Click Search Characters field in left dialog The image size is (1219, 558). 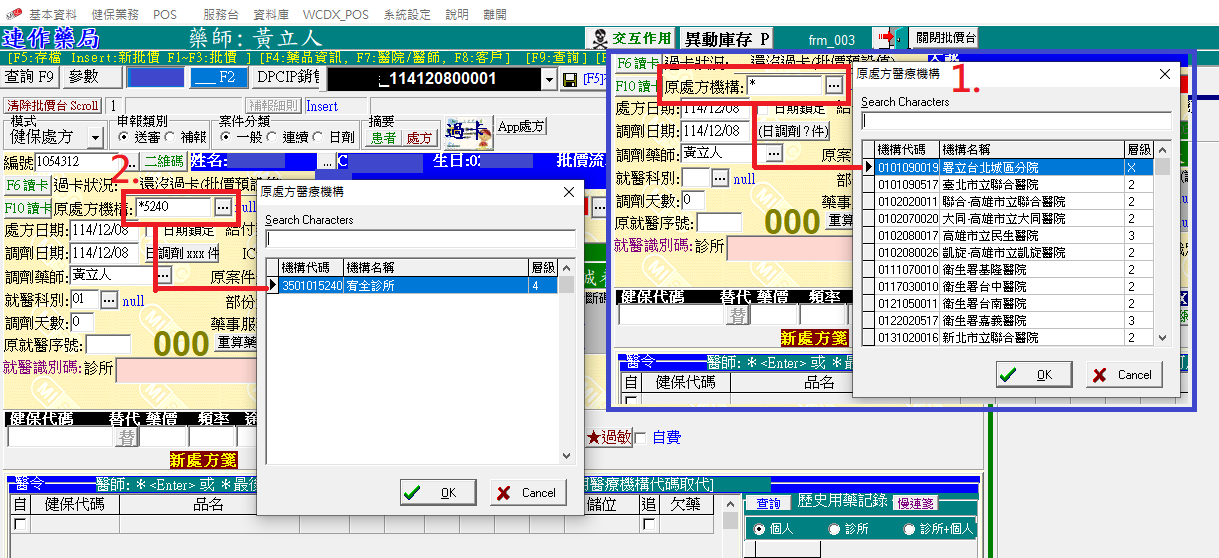(x=420, y=238)
